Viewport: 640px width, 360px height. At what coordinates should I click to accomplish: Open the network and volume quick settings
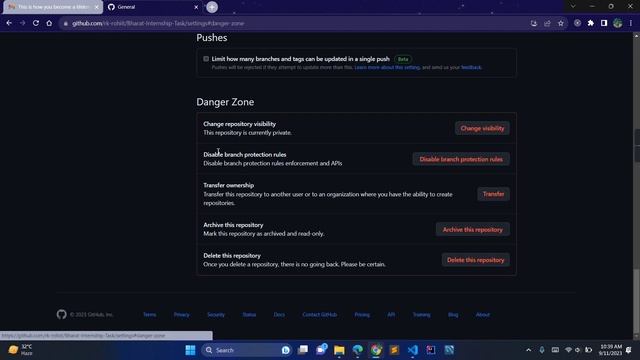point(577,350)
